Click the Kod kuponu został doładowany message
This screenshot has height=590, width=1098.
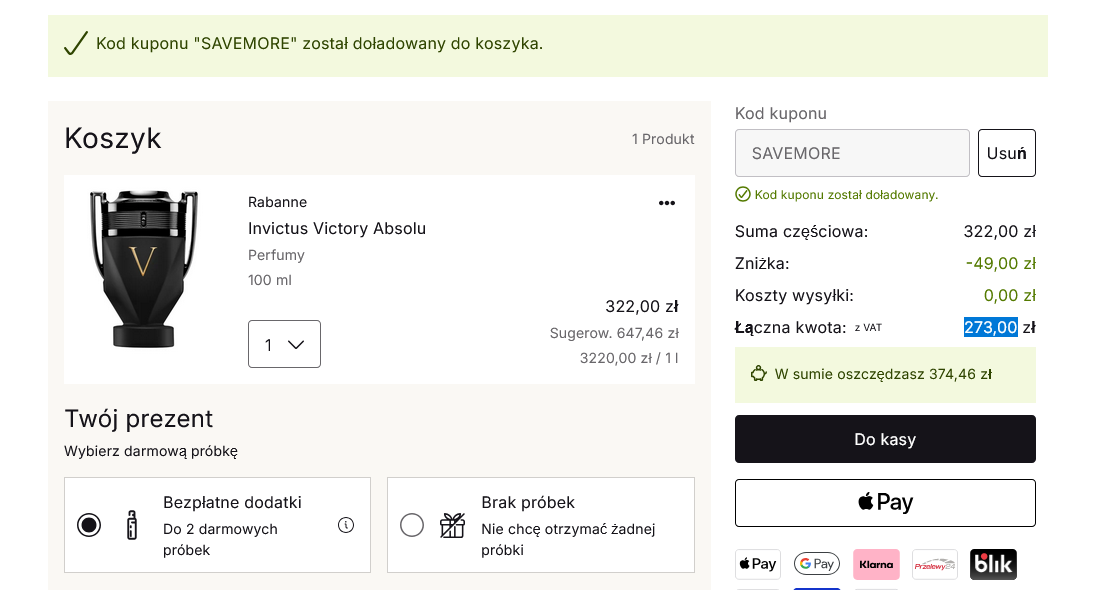pos(846,195)
